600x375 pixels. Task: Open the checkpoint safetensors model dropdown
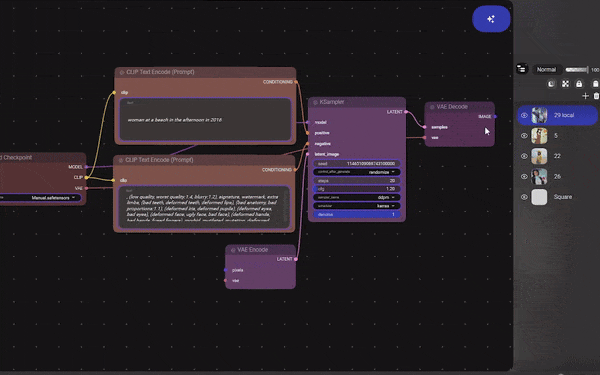(x=40, y=198)
